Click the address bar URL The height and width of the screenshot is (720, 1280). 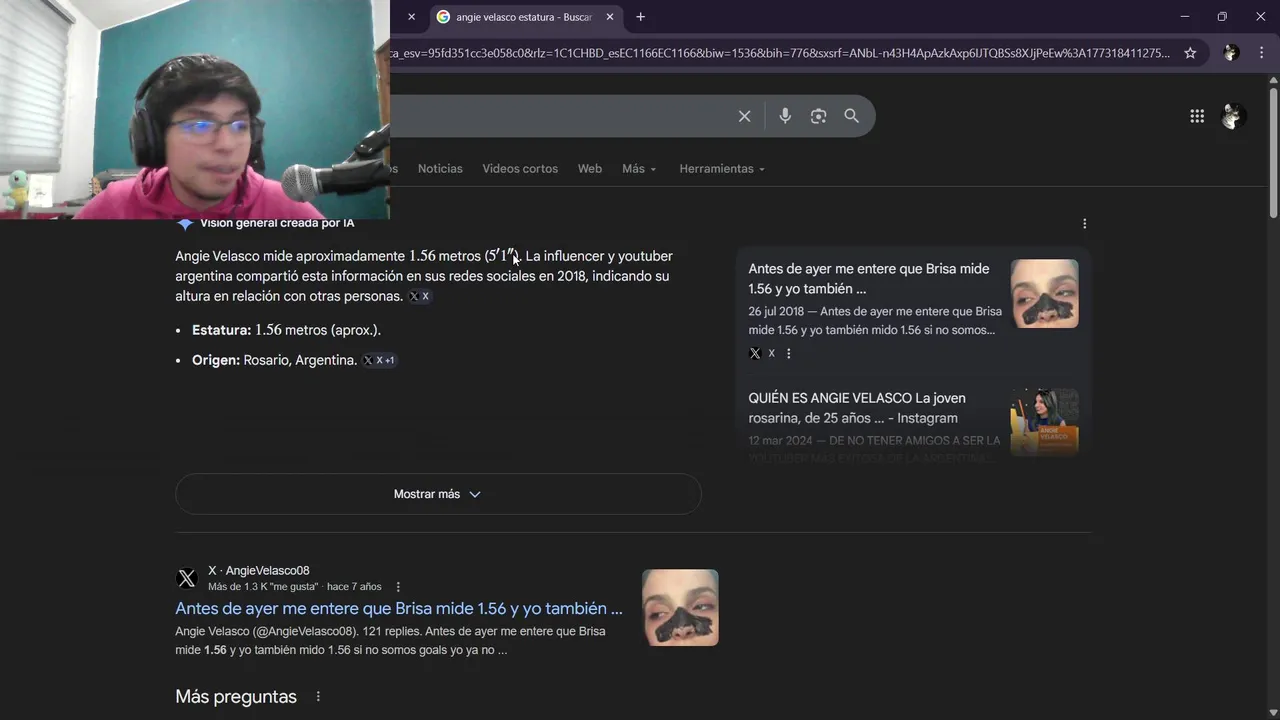[x=780, y=53]
